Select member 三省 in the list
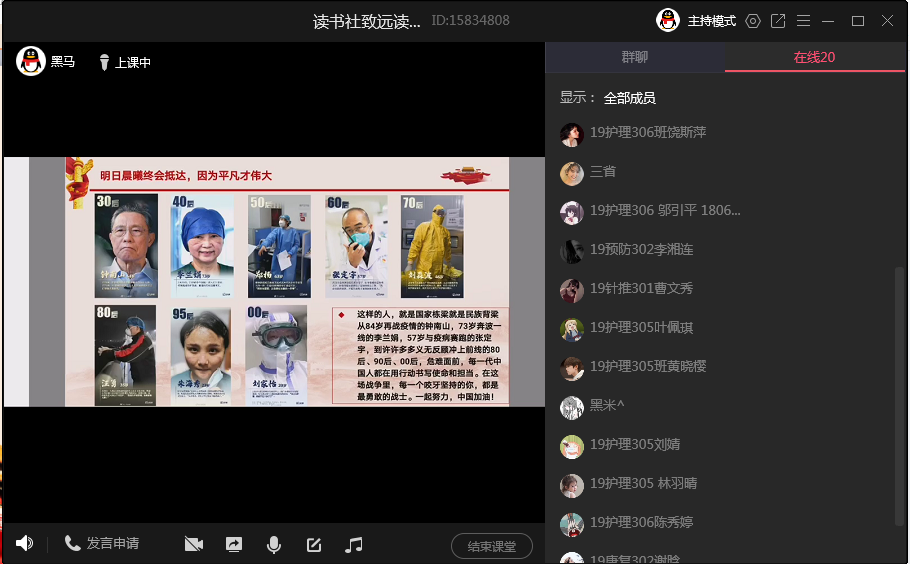The image size is (910, 564). pos(602,172)
